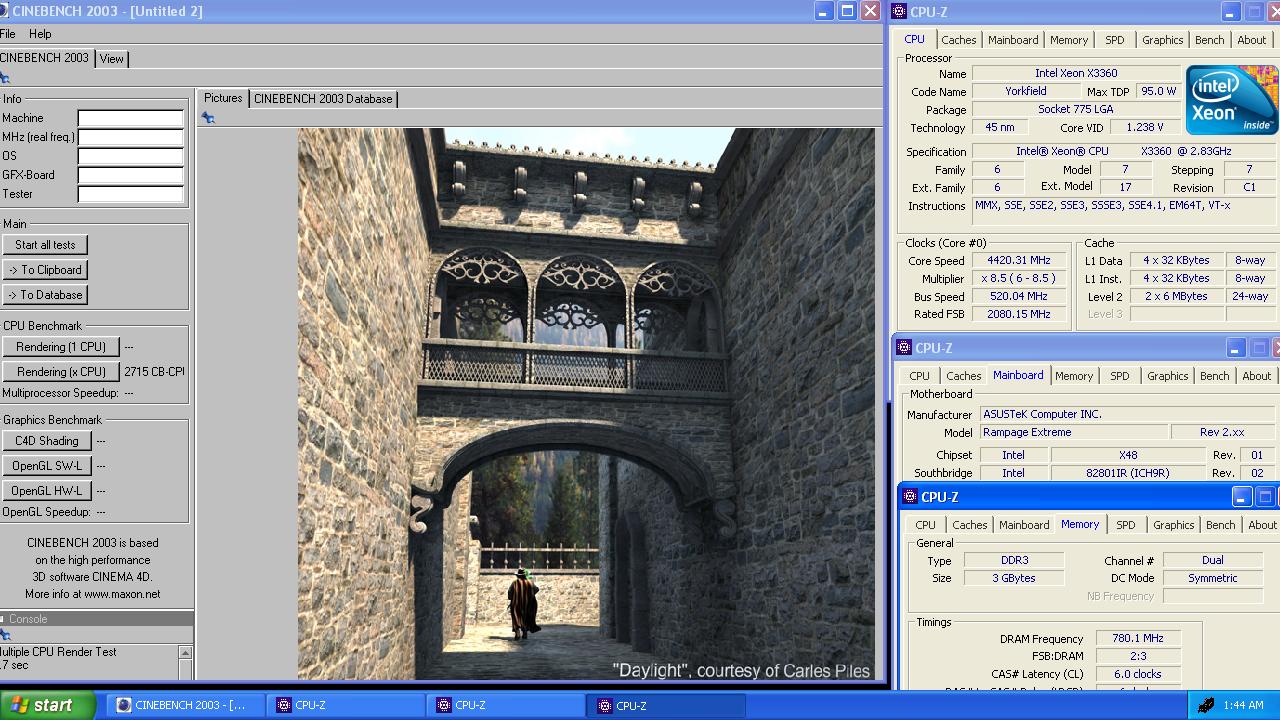The width and height of the screenshot is (1280, 720).
Task: Open Bench tab in top CPU-Z window
Action: tap(1209, 40)
